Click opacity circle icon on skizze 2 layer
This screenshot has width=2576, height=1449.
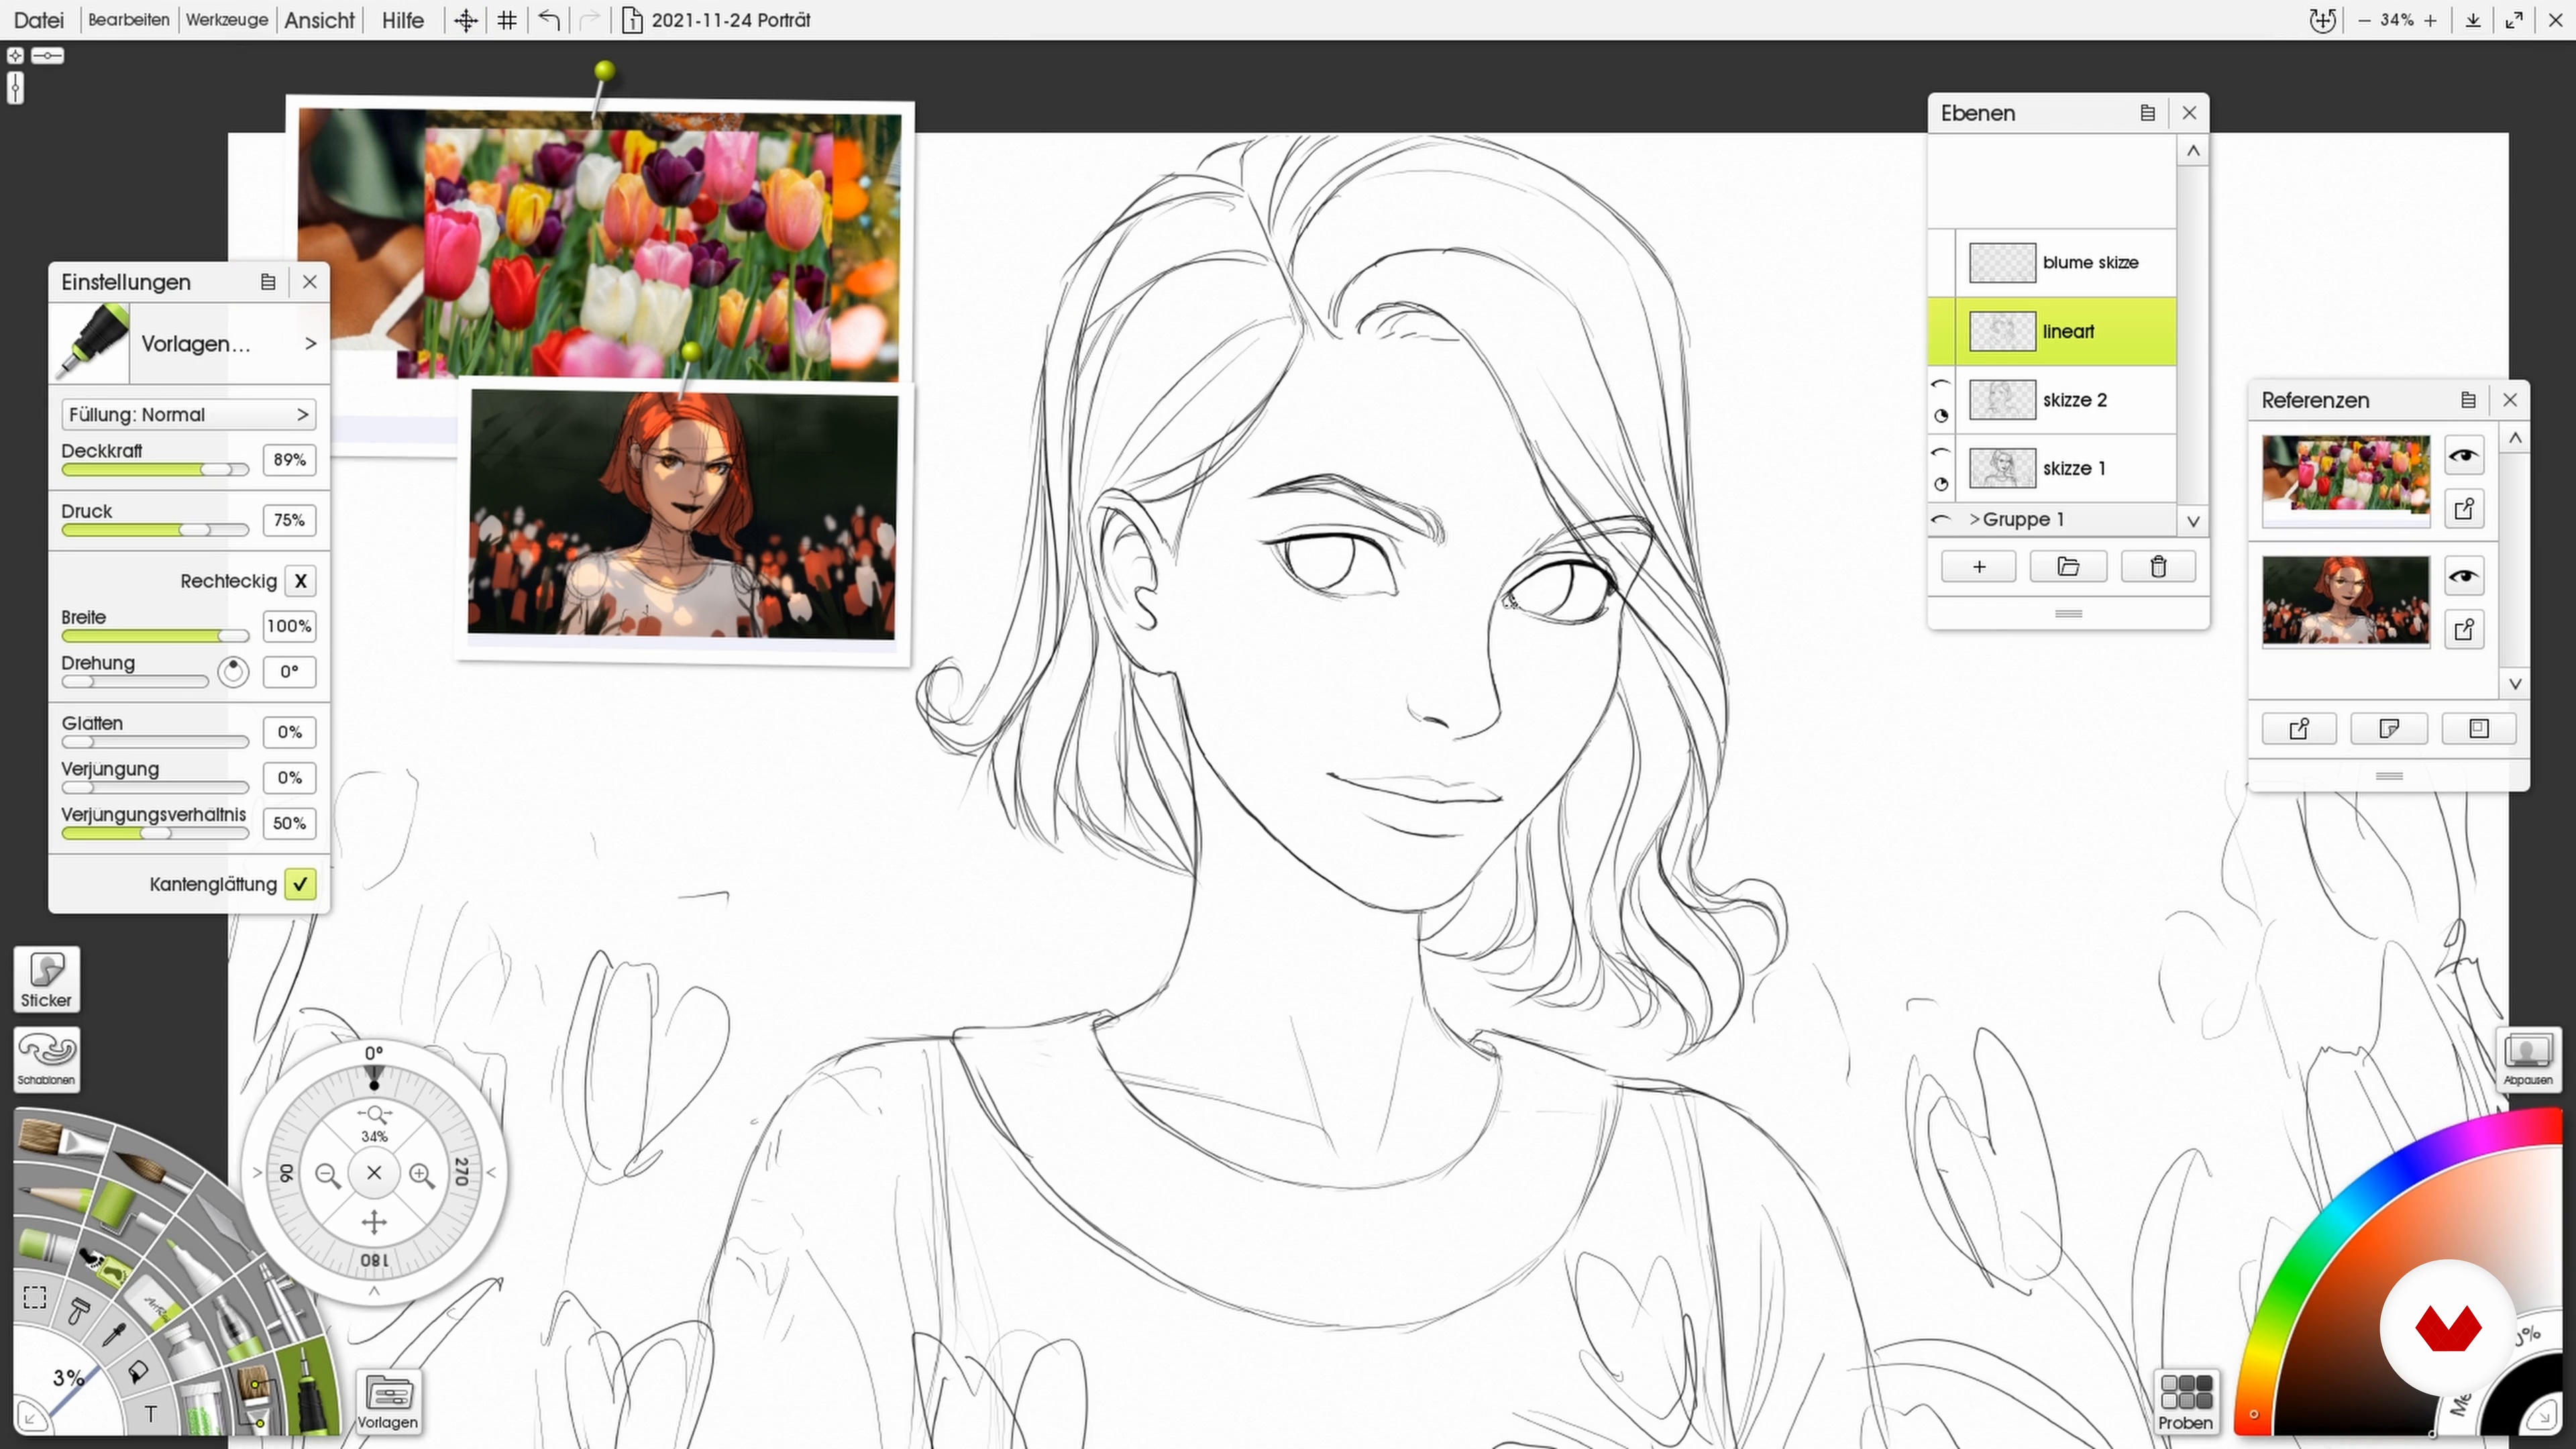1941,416
